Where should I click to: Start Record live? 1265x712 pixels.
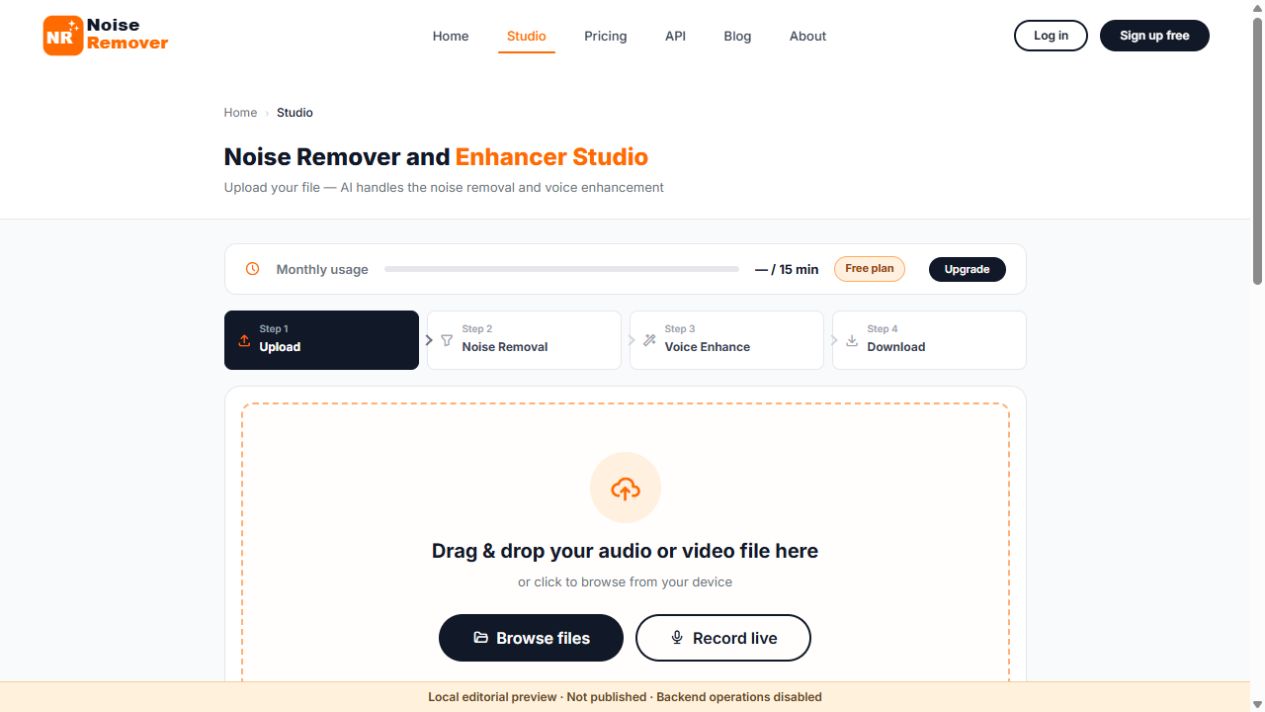pos(723,638)
